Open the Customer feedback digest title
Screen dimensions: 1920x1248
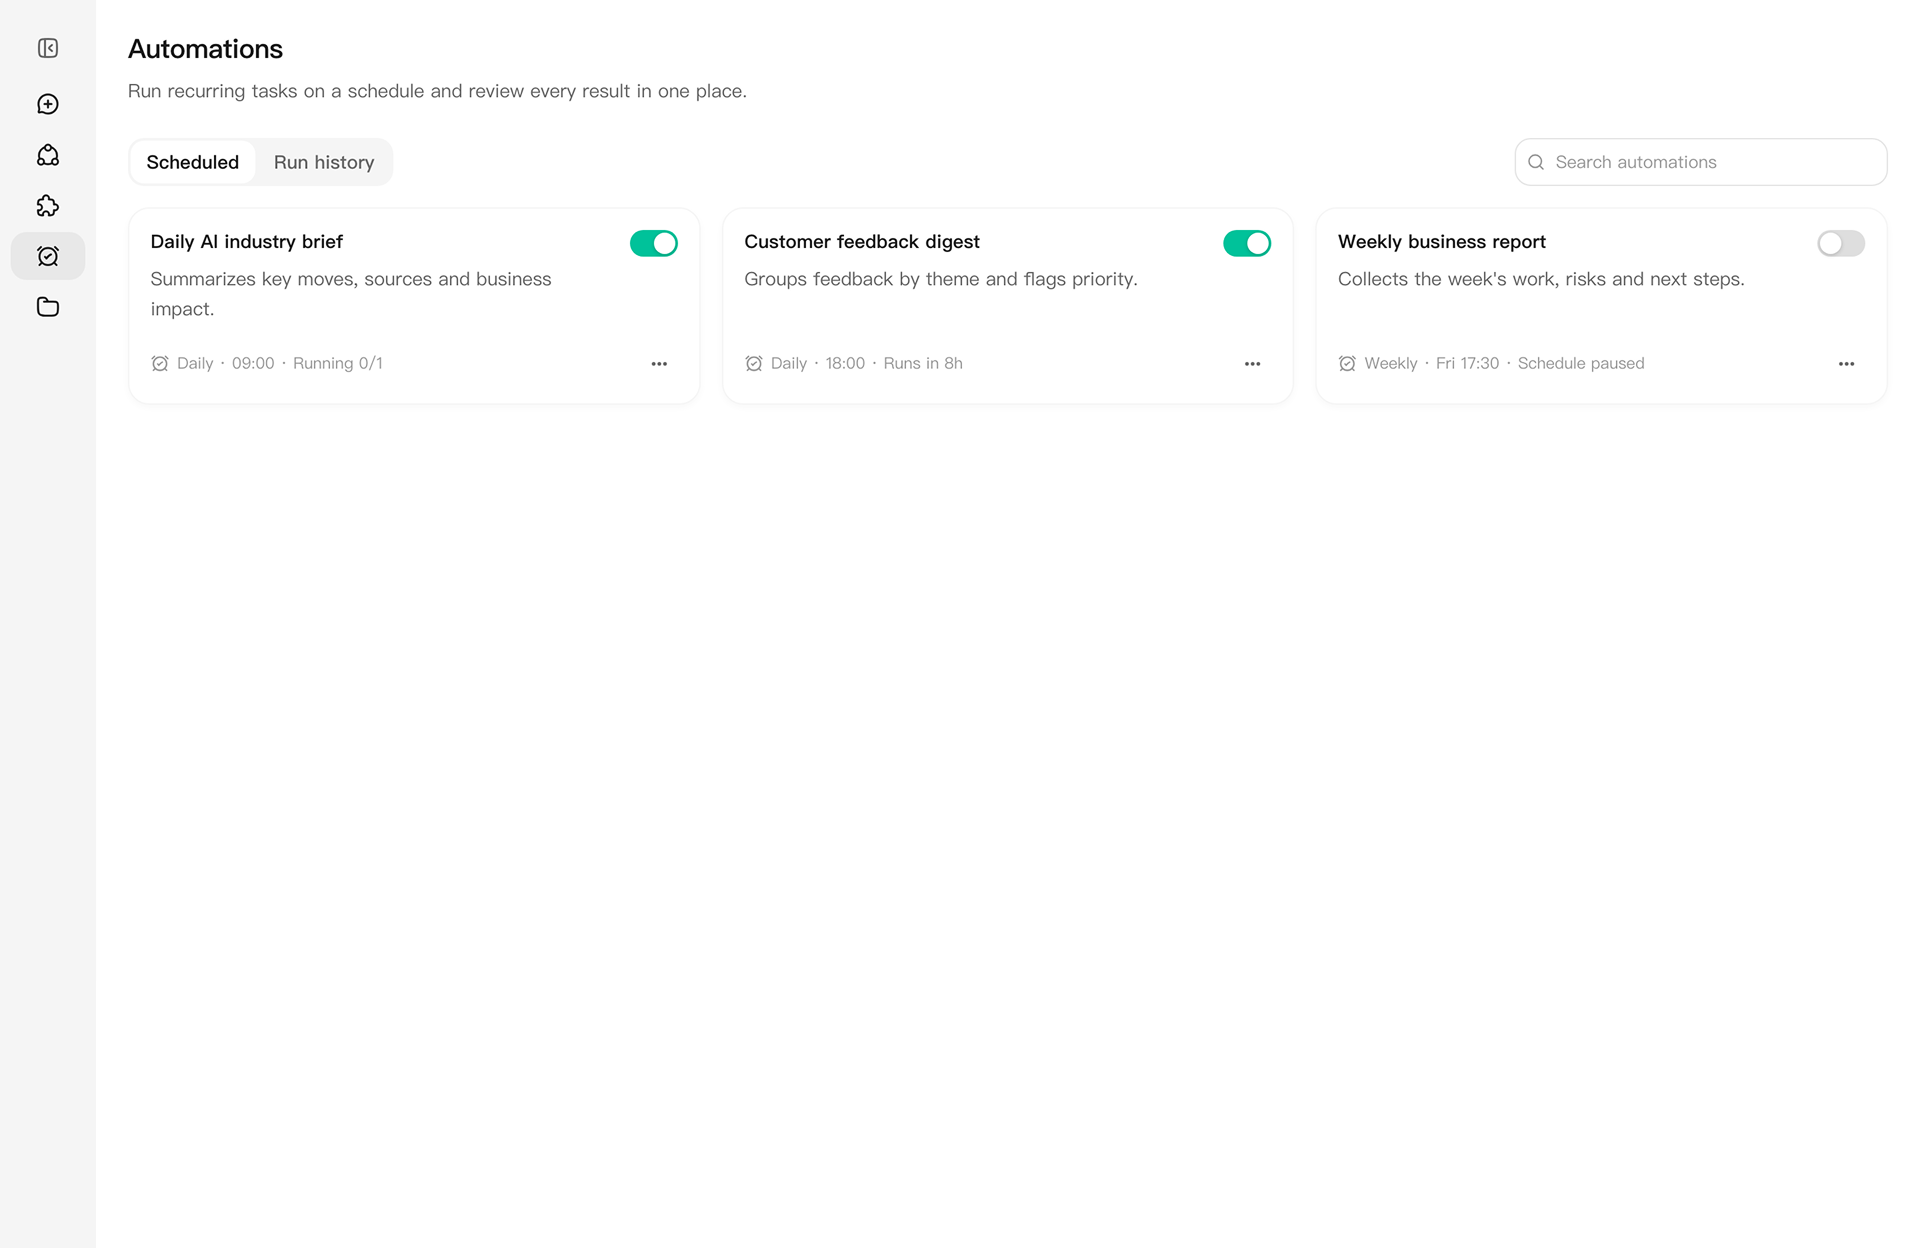(x=862, y=242)
